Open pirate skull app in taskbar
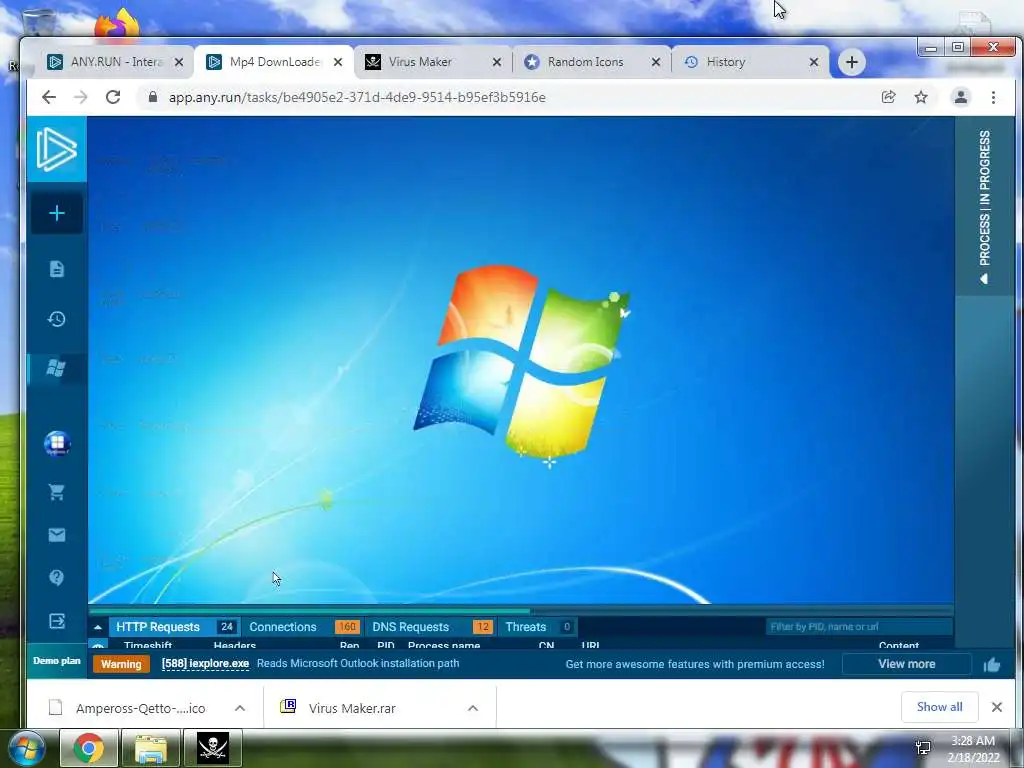 pyautogui.click(x=213, y=748)
